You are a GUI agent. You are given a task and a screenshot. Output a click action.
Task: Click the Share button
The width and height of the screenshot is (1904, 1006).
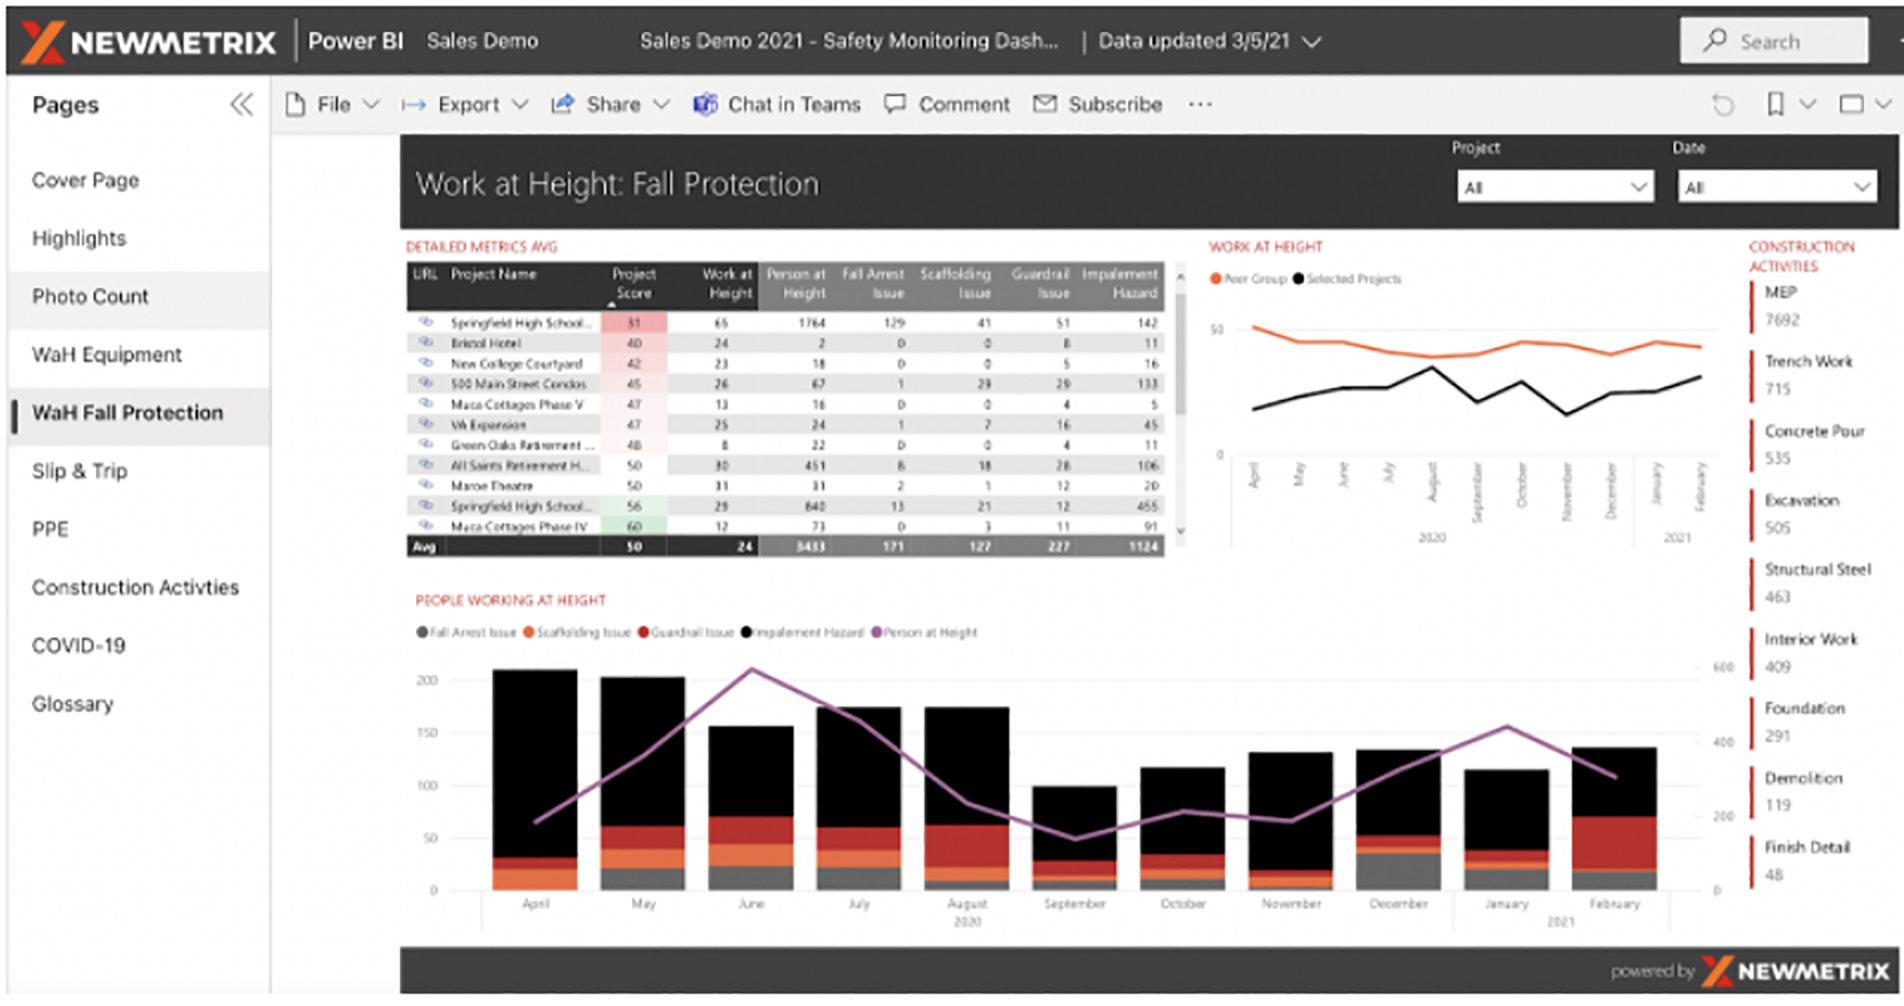[610, 104]
